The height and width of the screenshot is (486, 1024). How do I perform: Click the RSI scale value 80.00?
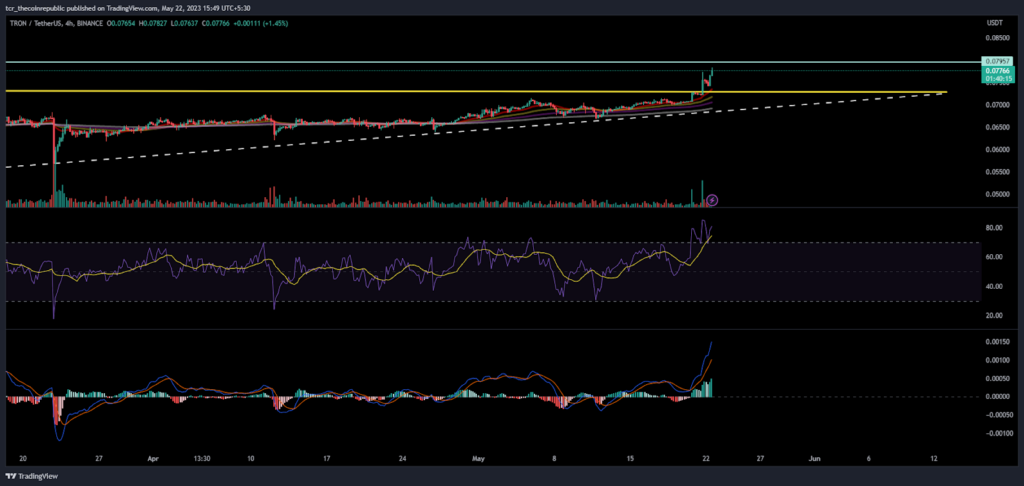993,228
